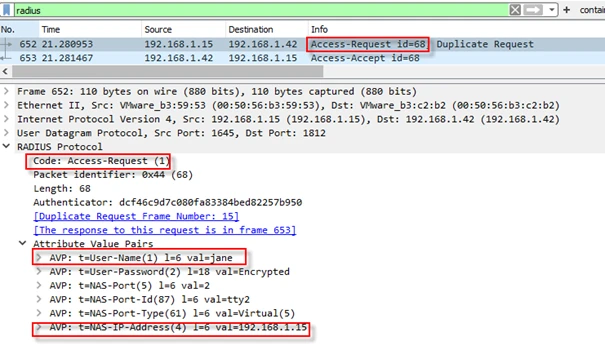Screen dimensions: 605x363
Task: Clear the radius display filter
Action: tap(515, 10)
